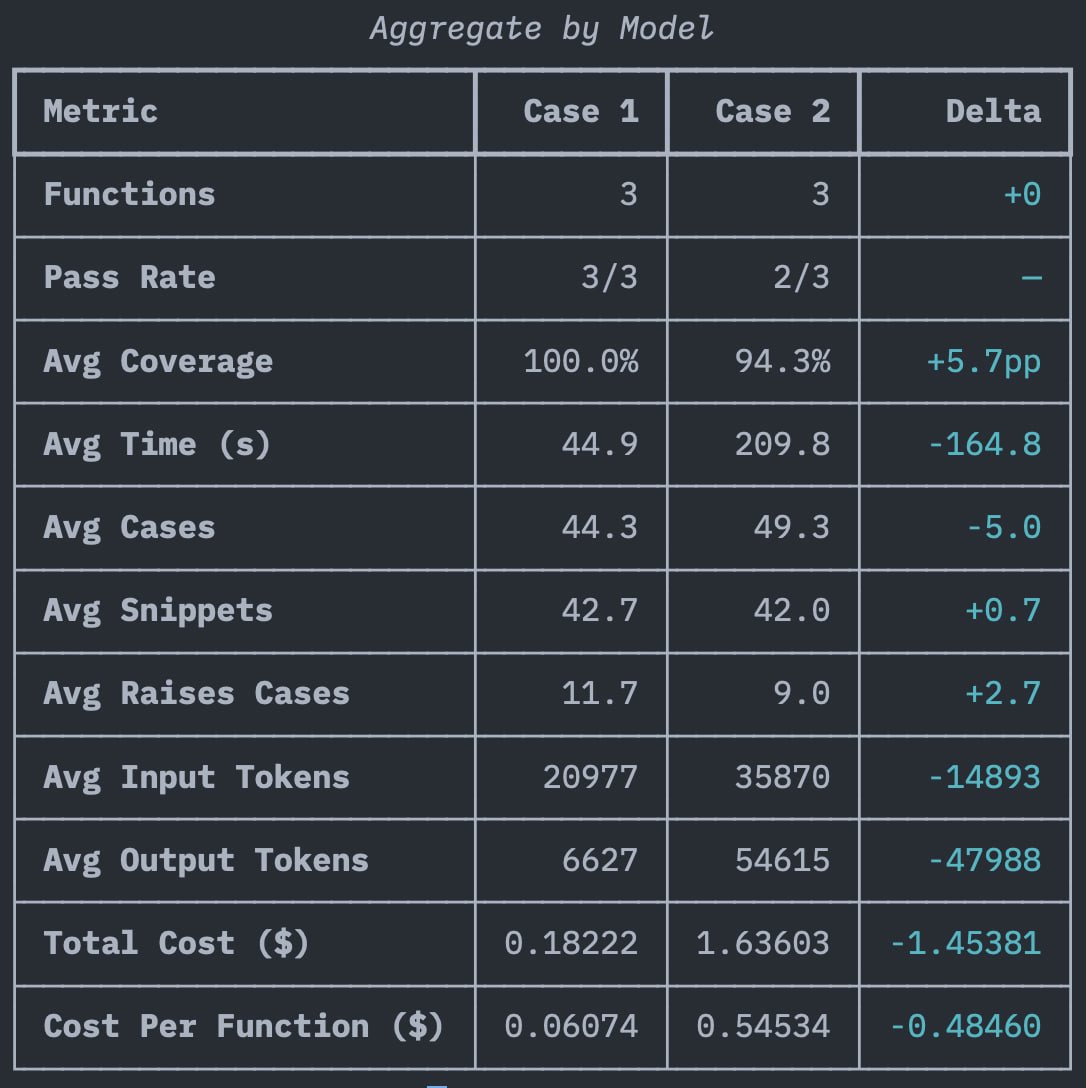Click the '11.7' raises cases value
This screenshot has width=1086, height=1088.
(600, 694)
